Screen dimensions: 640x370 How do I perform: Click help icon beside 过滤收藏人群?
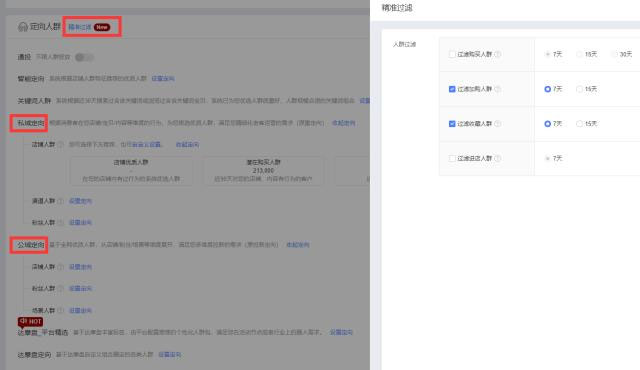tap(498, 124)
